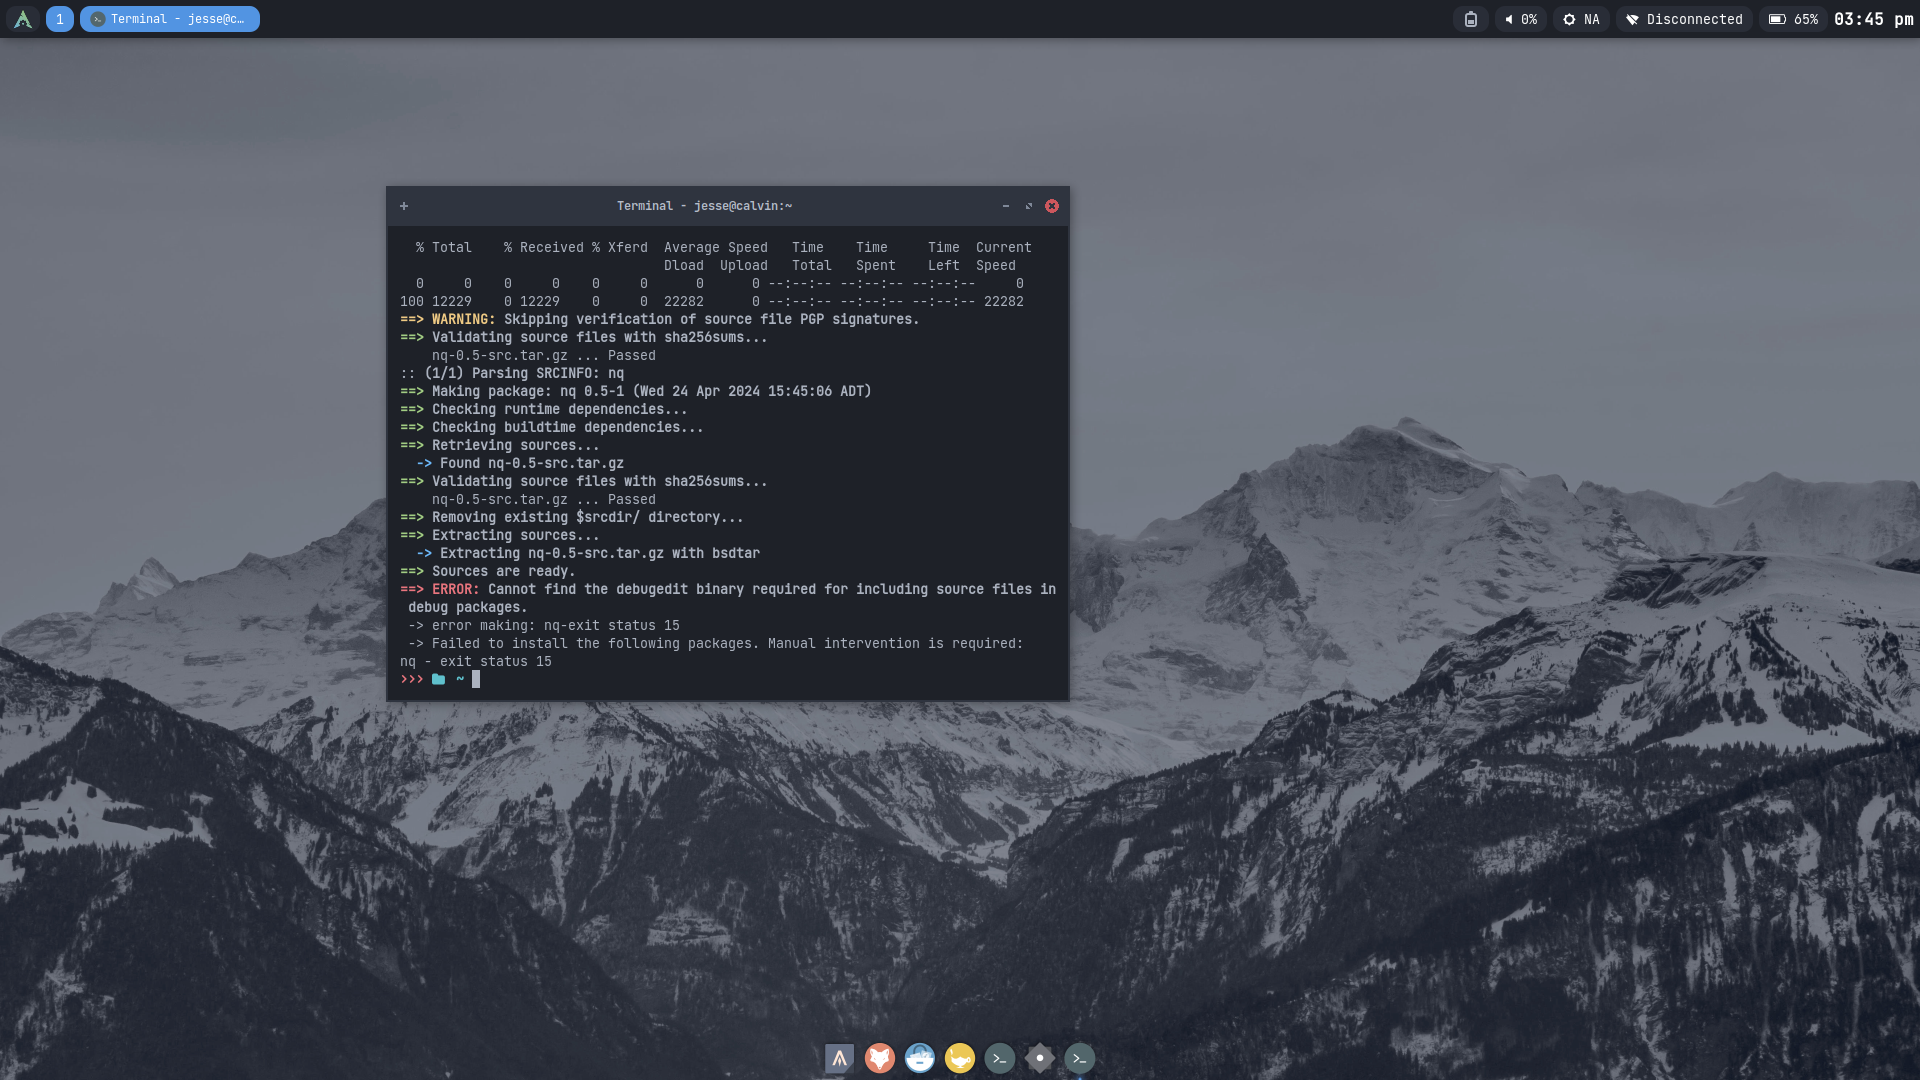Viewport: 1920px width, 1080px height.
Task: Click "Extracting nq-0.5-src.tar.gz with bsdtar" line
Action: [x=600, y=554]
